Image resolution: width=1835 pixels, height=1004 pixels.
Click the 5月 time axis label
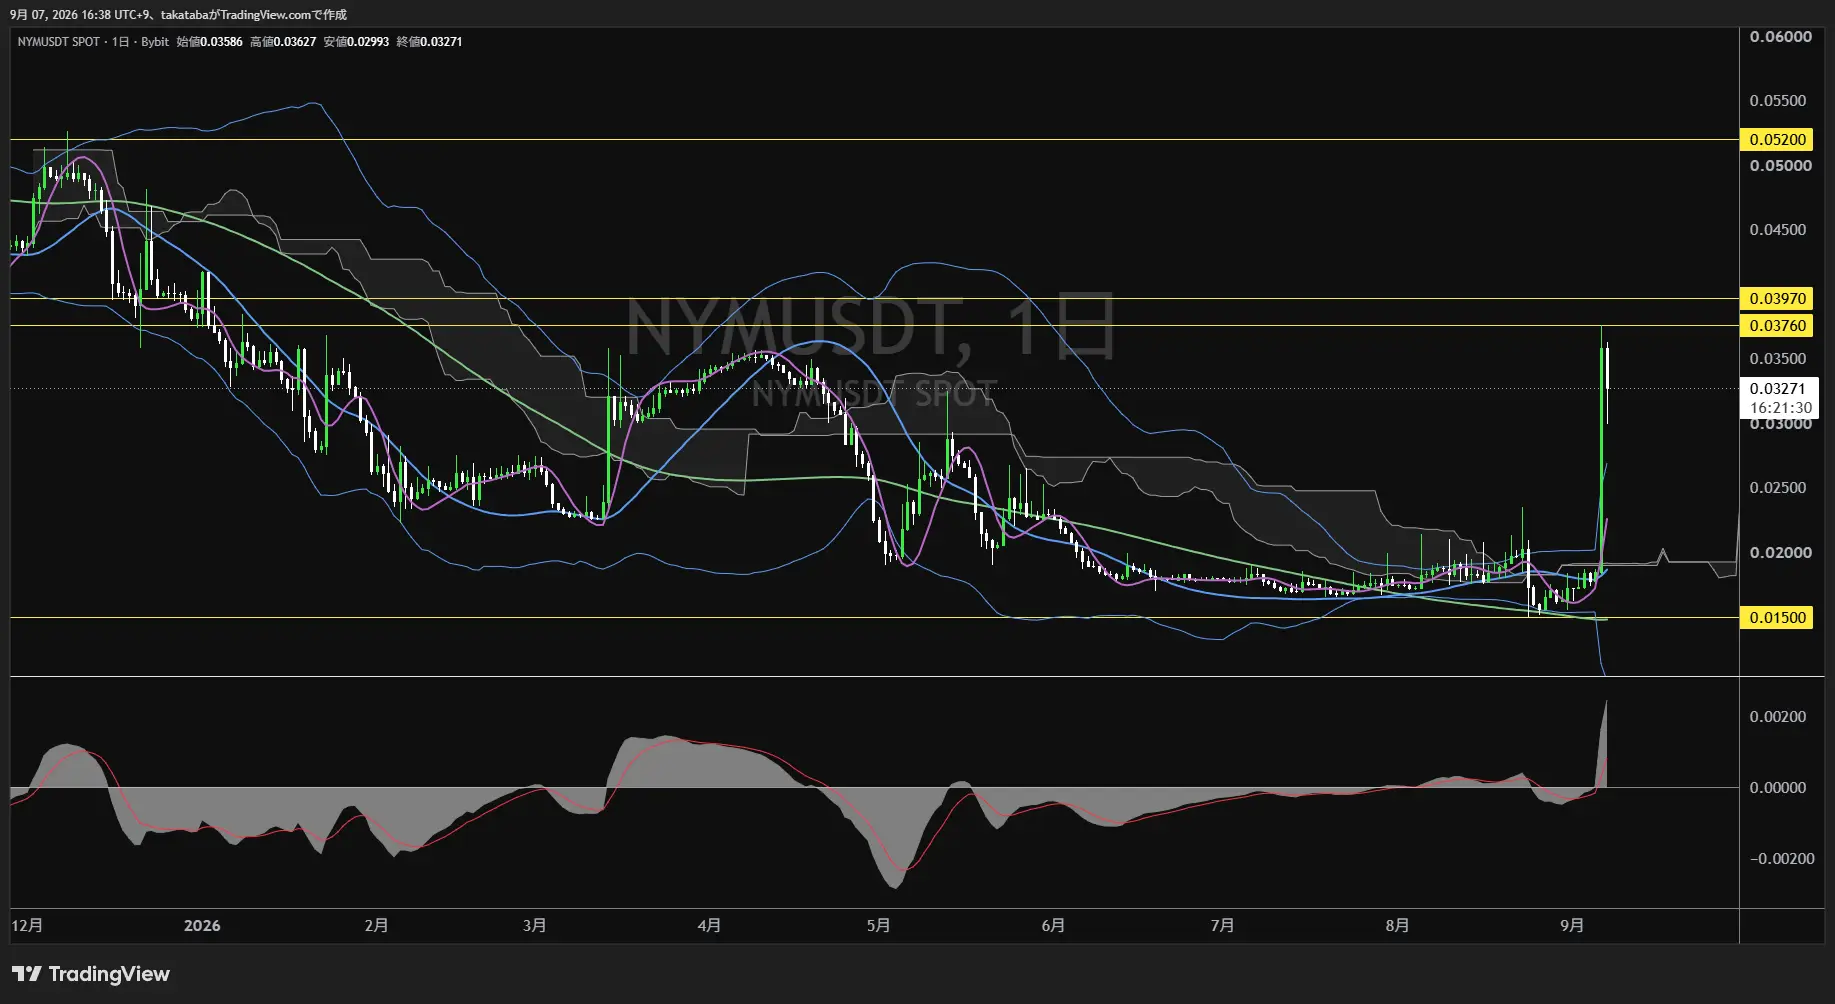click(878, 926)
